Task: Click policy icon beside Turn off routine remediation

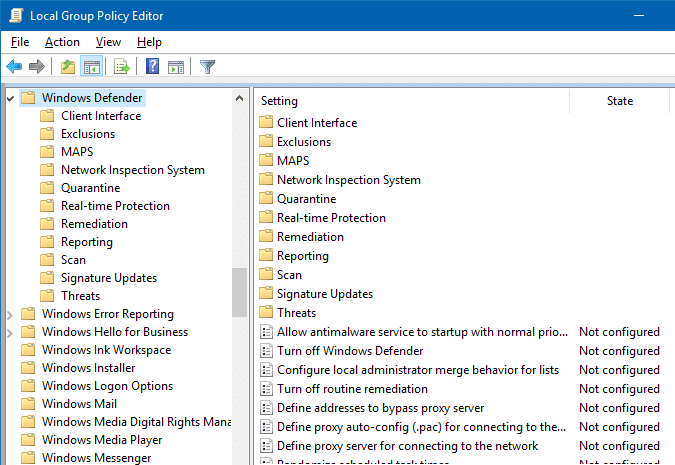Action: [x=266, y=388]
